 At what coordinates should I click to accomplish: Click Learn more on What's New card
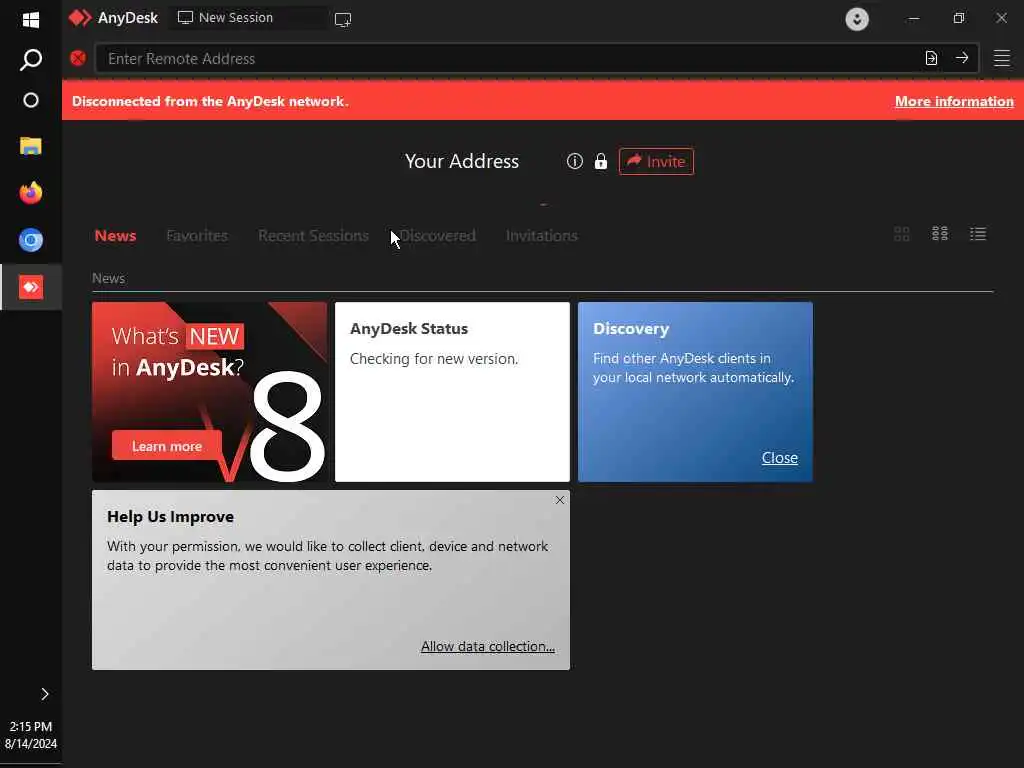point(167,446)
